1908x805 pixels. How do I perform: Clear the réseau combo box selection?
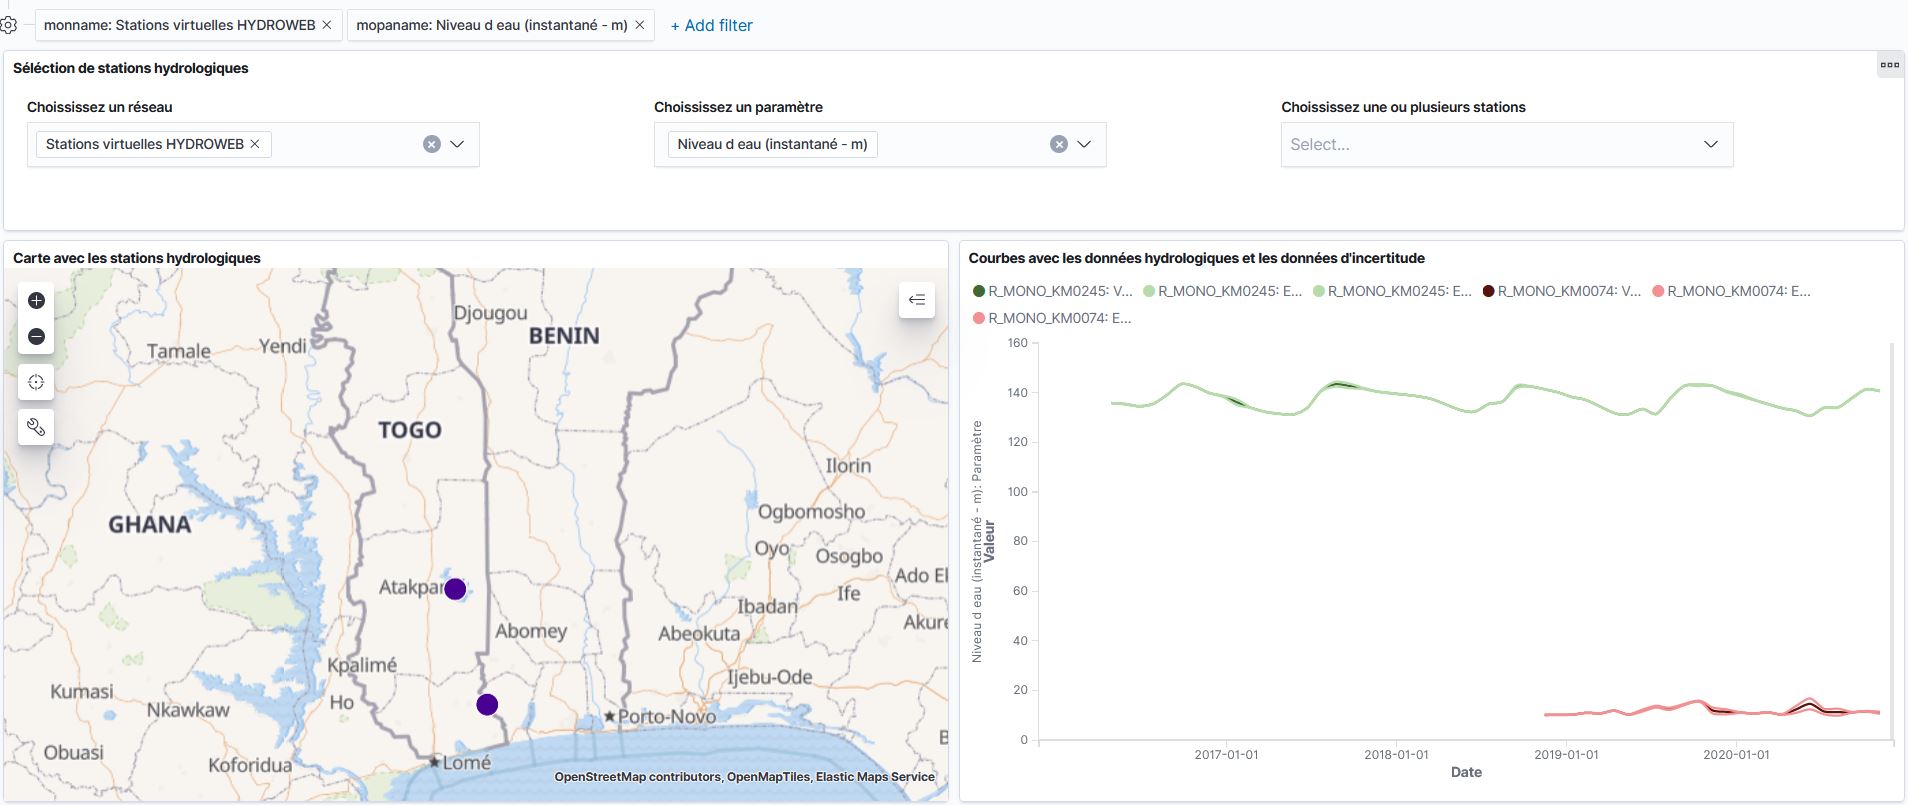[432, 144]
